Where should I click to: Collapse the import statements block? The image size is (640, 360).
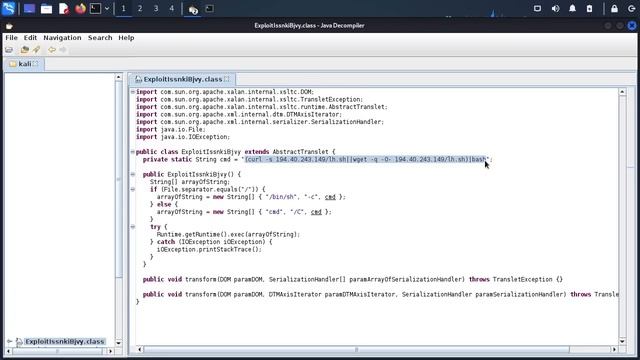pyautogui.click(x=133, y=92)
